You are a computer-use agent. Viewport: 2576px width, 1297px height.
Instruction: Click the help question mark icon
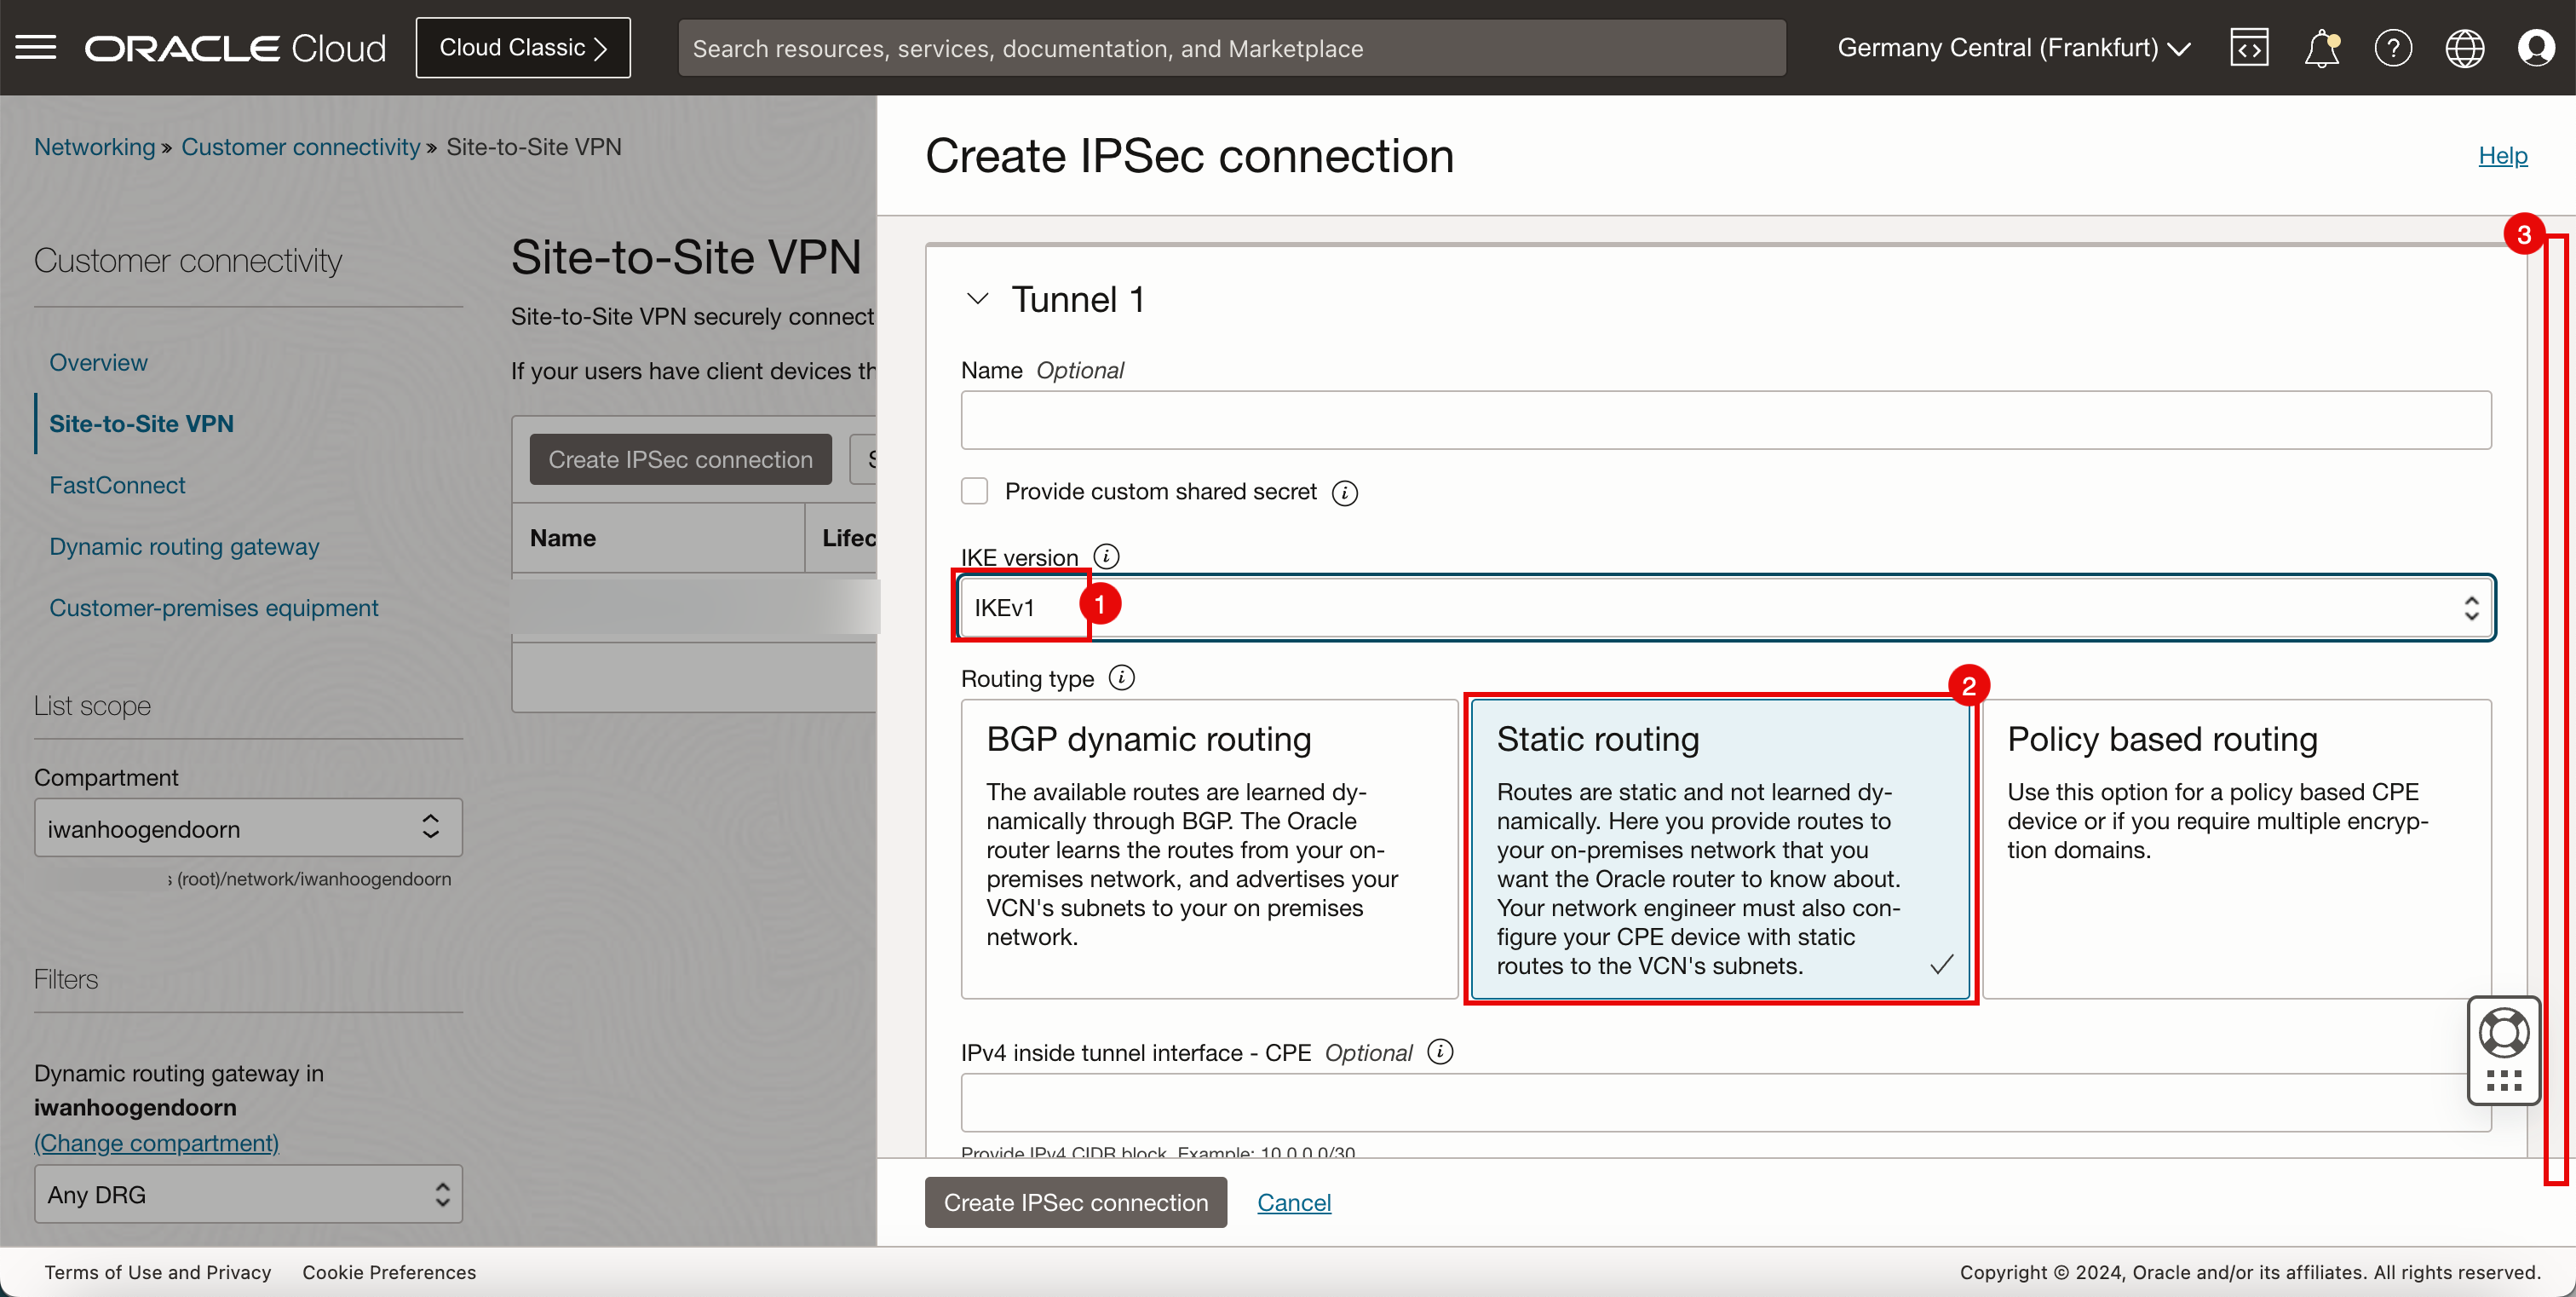[x=2394, y=48]
